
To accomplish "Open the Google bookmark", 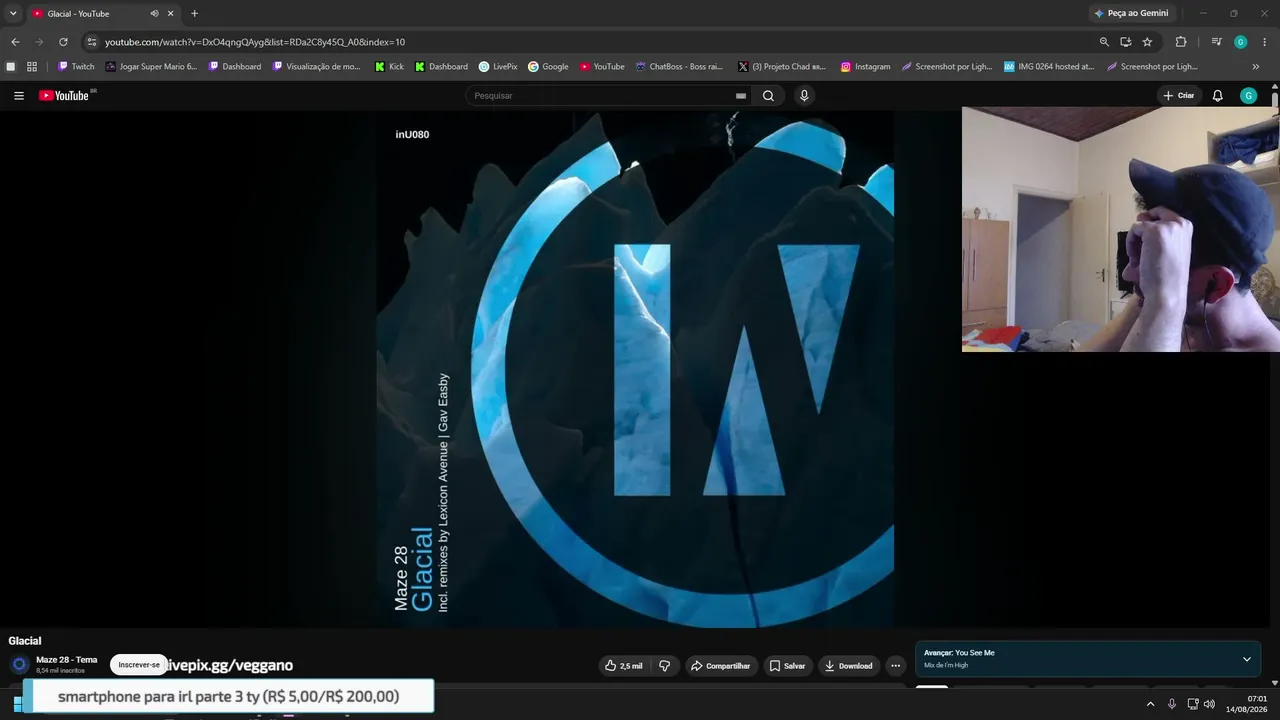I will point(548,67).
